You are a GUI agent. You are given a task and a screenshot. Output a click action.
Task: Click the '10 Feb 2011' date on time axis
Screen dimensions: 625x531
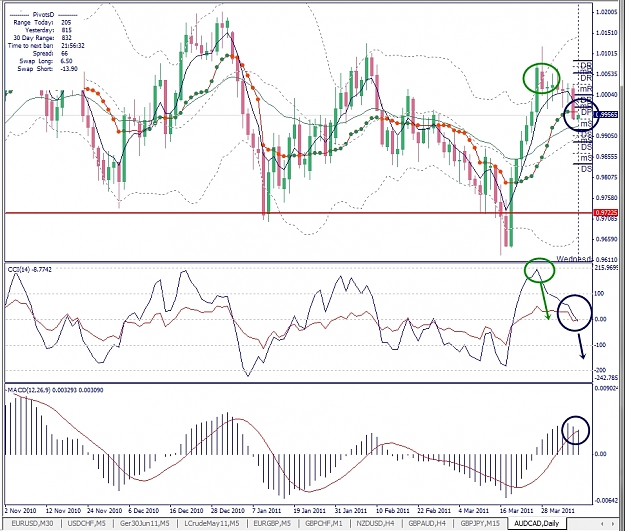[x=392, y=511]
